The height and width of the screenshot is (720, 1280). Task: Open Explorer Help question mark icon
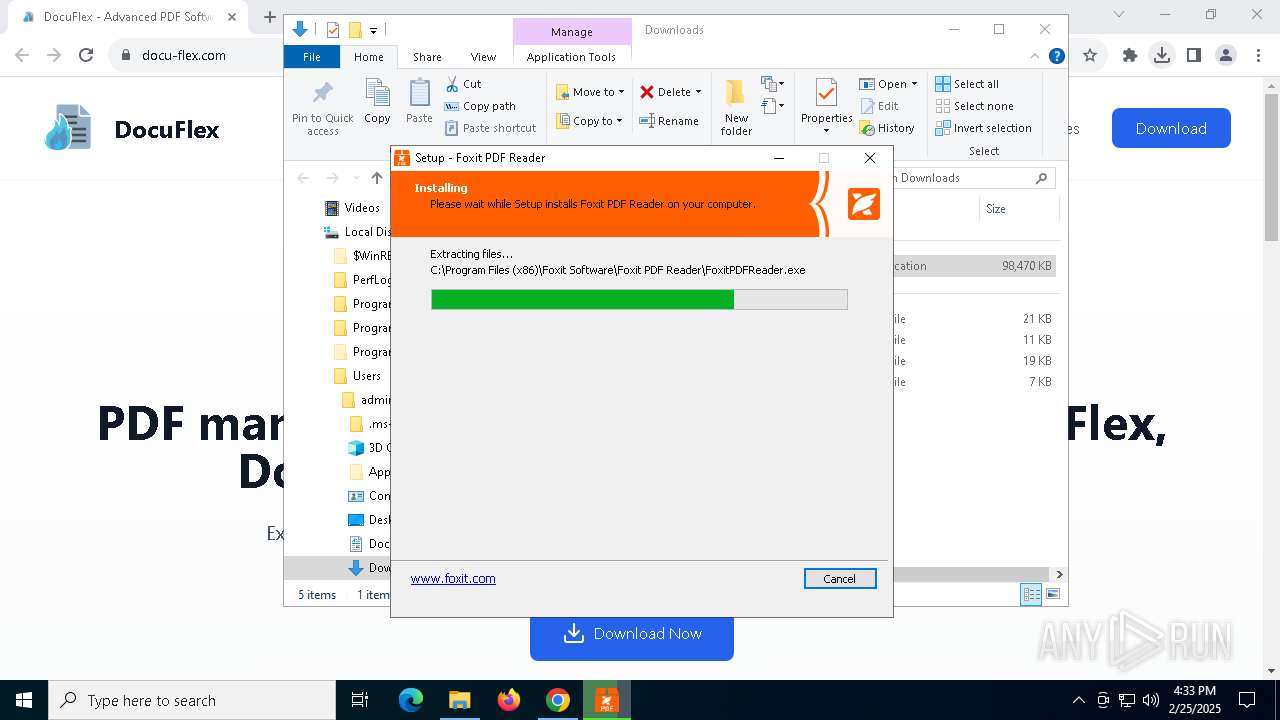click(1056, 56)
